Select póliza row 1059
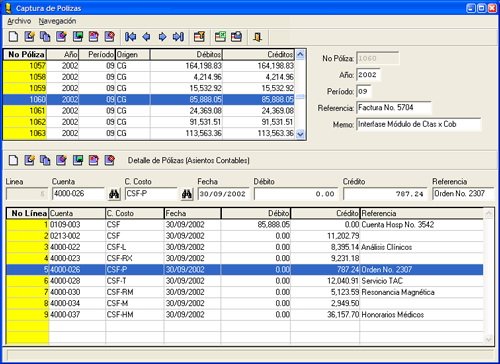 (149, 88)
